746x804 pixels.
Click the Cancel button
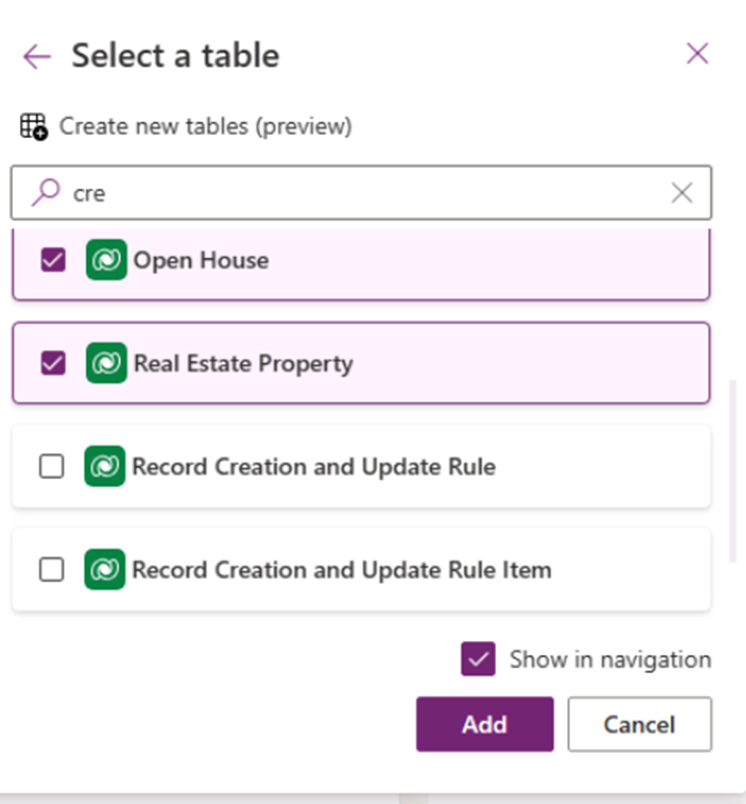pyautogui.click(x=639, y=724)
